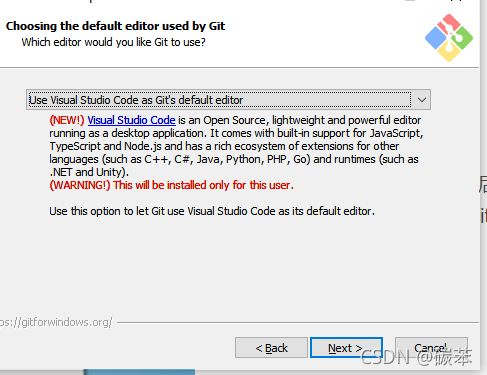Click the red diamond of the Git logo
The height and width of the screenshot is (375, 487).
tap(449, 23)
